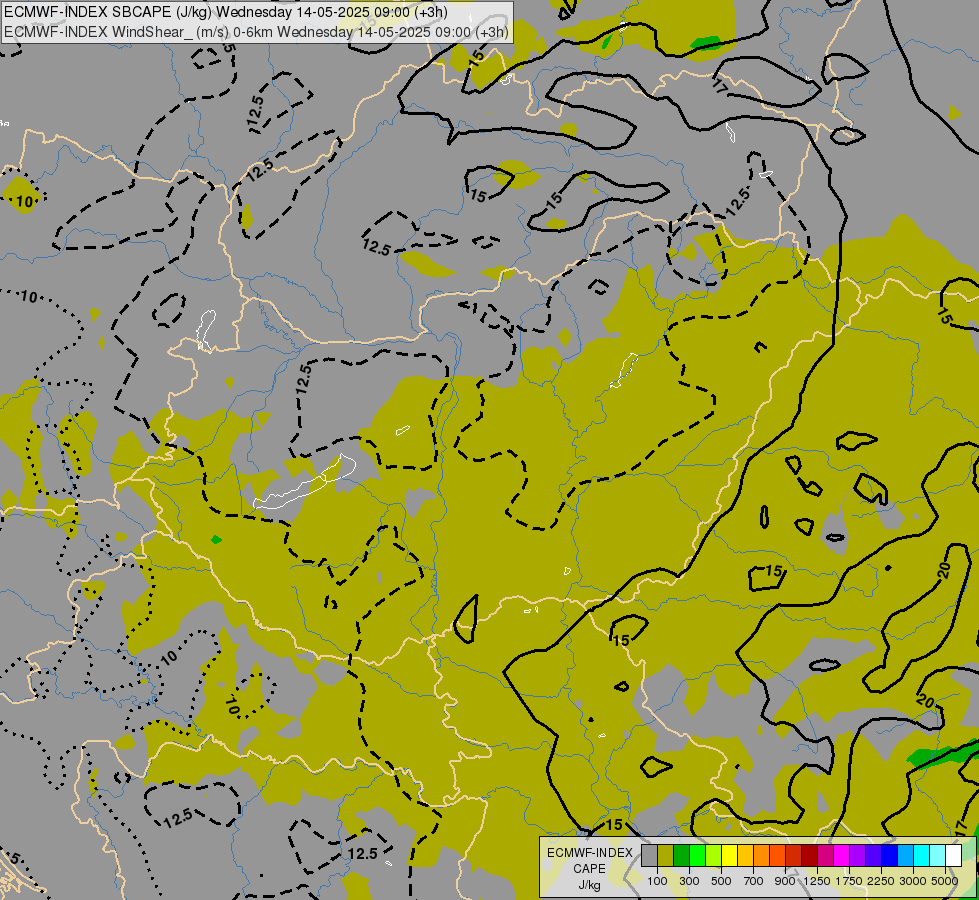Click the SBCAPE title line

(225, 12)
